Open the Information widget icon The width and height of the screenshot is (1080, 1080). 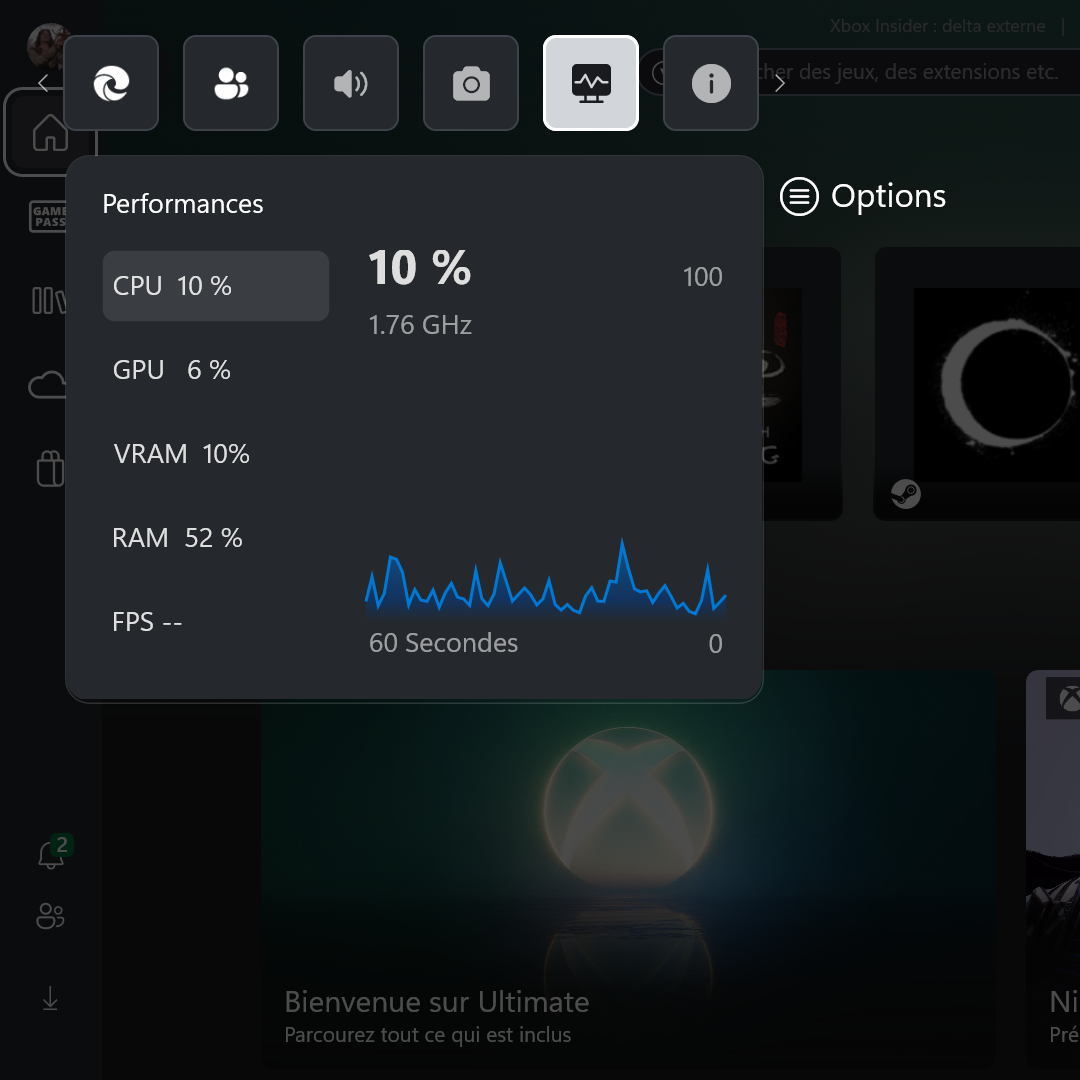click(x=711, y=84)
